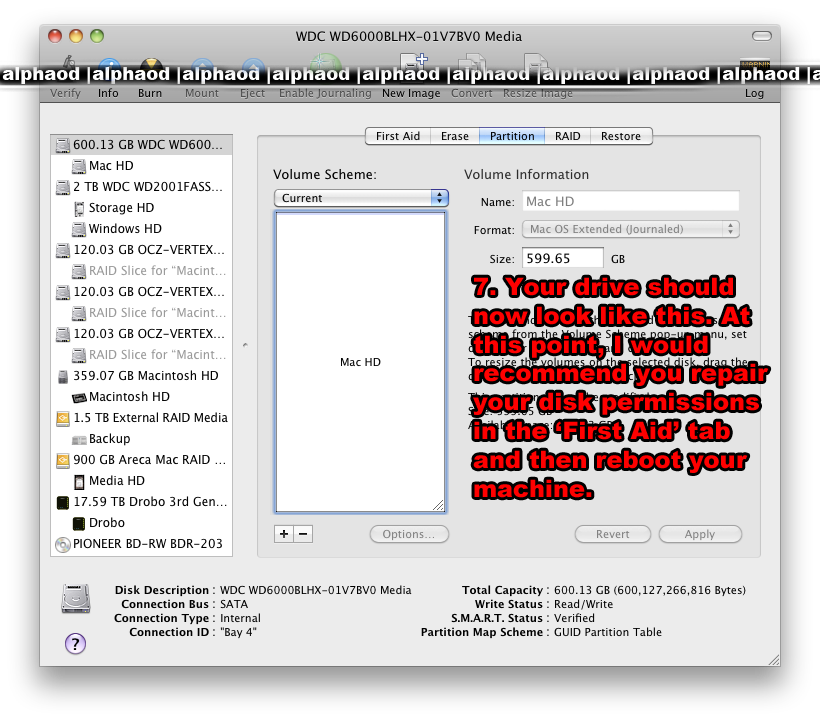Open the Format Mac OS Extended dropdown
Viewport: 820px width, 721px height.
click(x=631, y=229)
